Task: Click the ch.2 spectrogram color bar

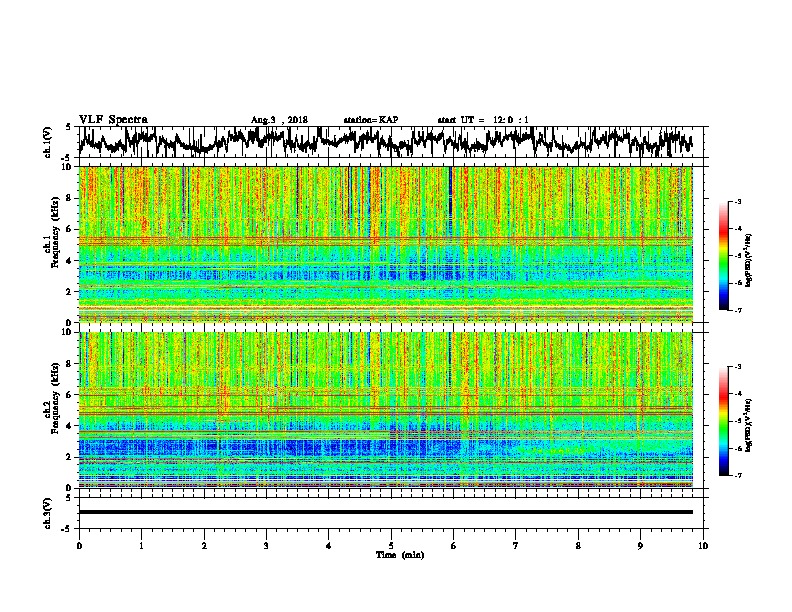Action: 723,421
